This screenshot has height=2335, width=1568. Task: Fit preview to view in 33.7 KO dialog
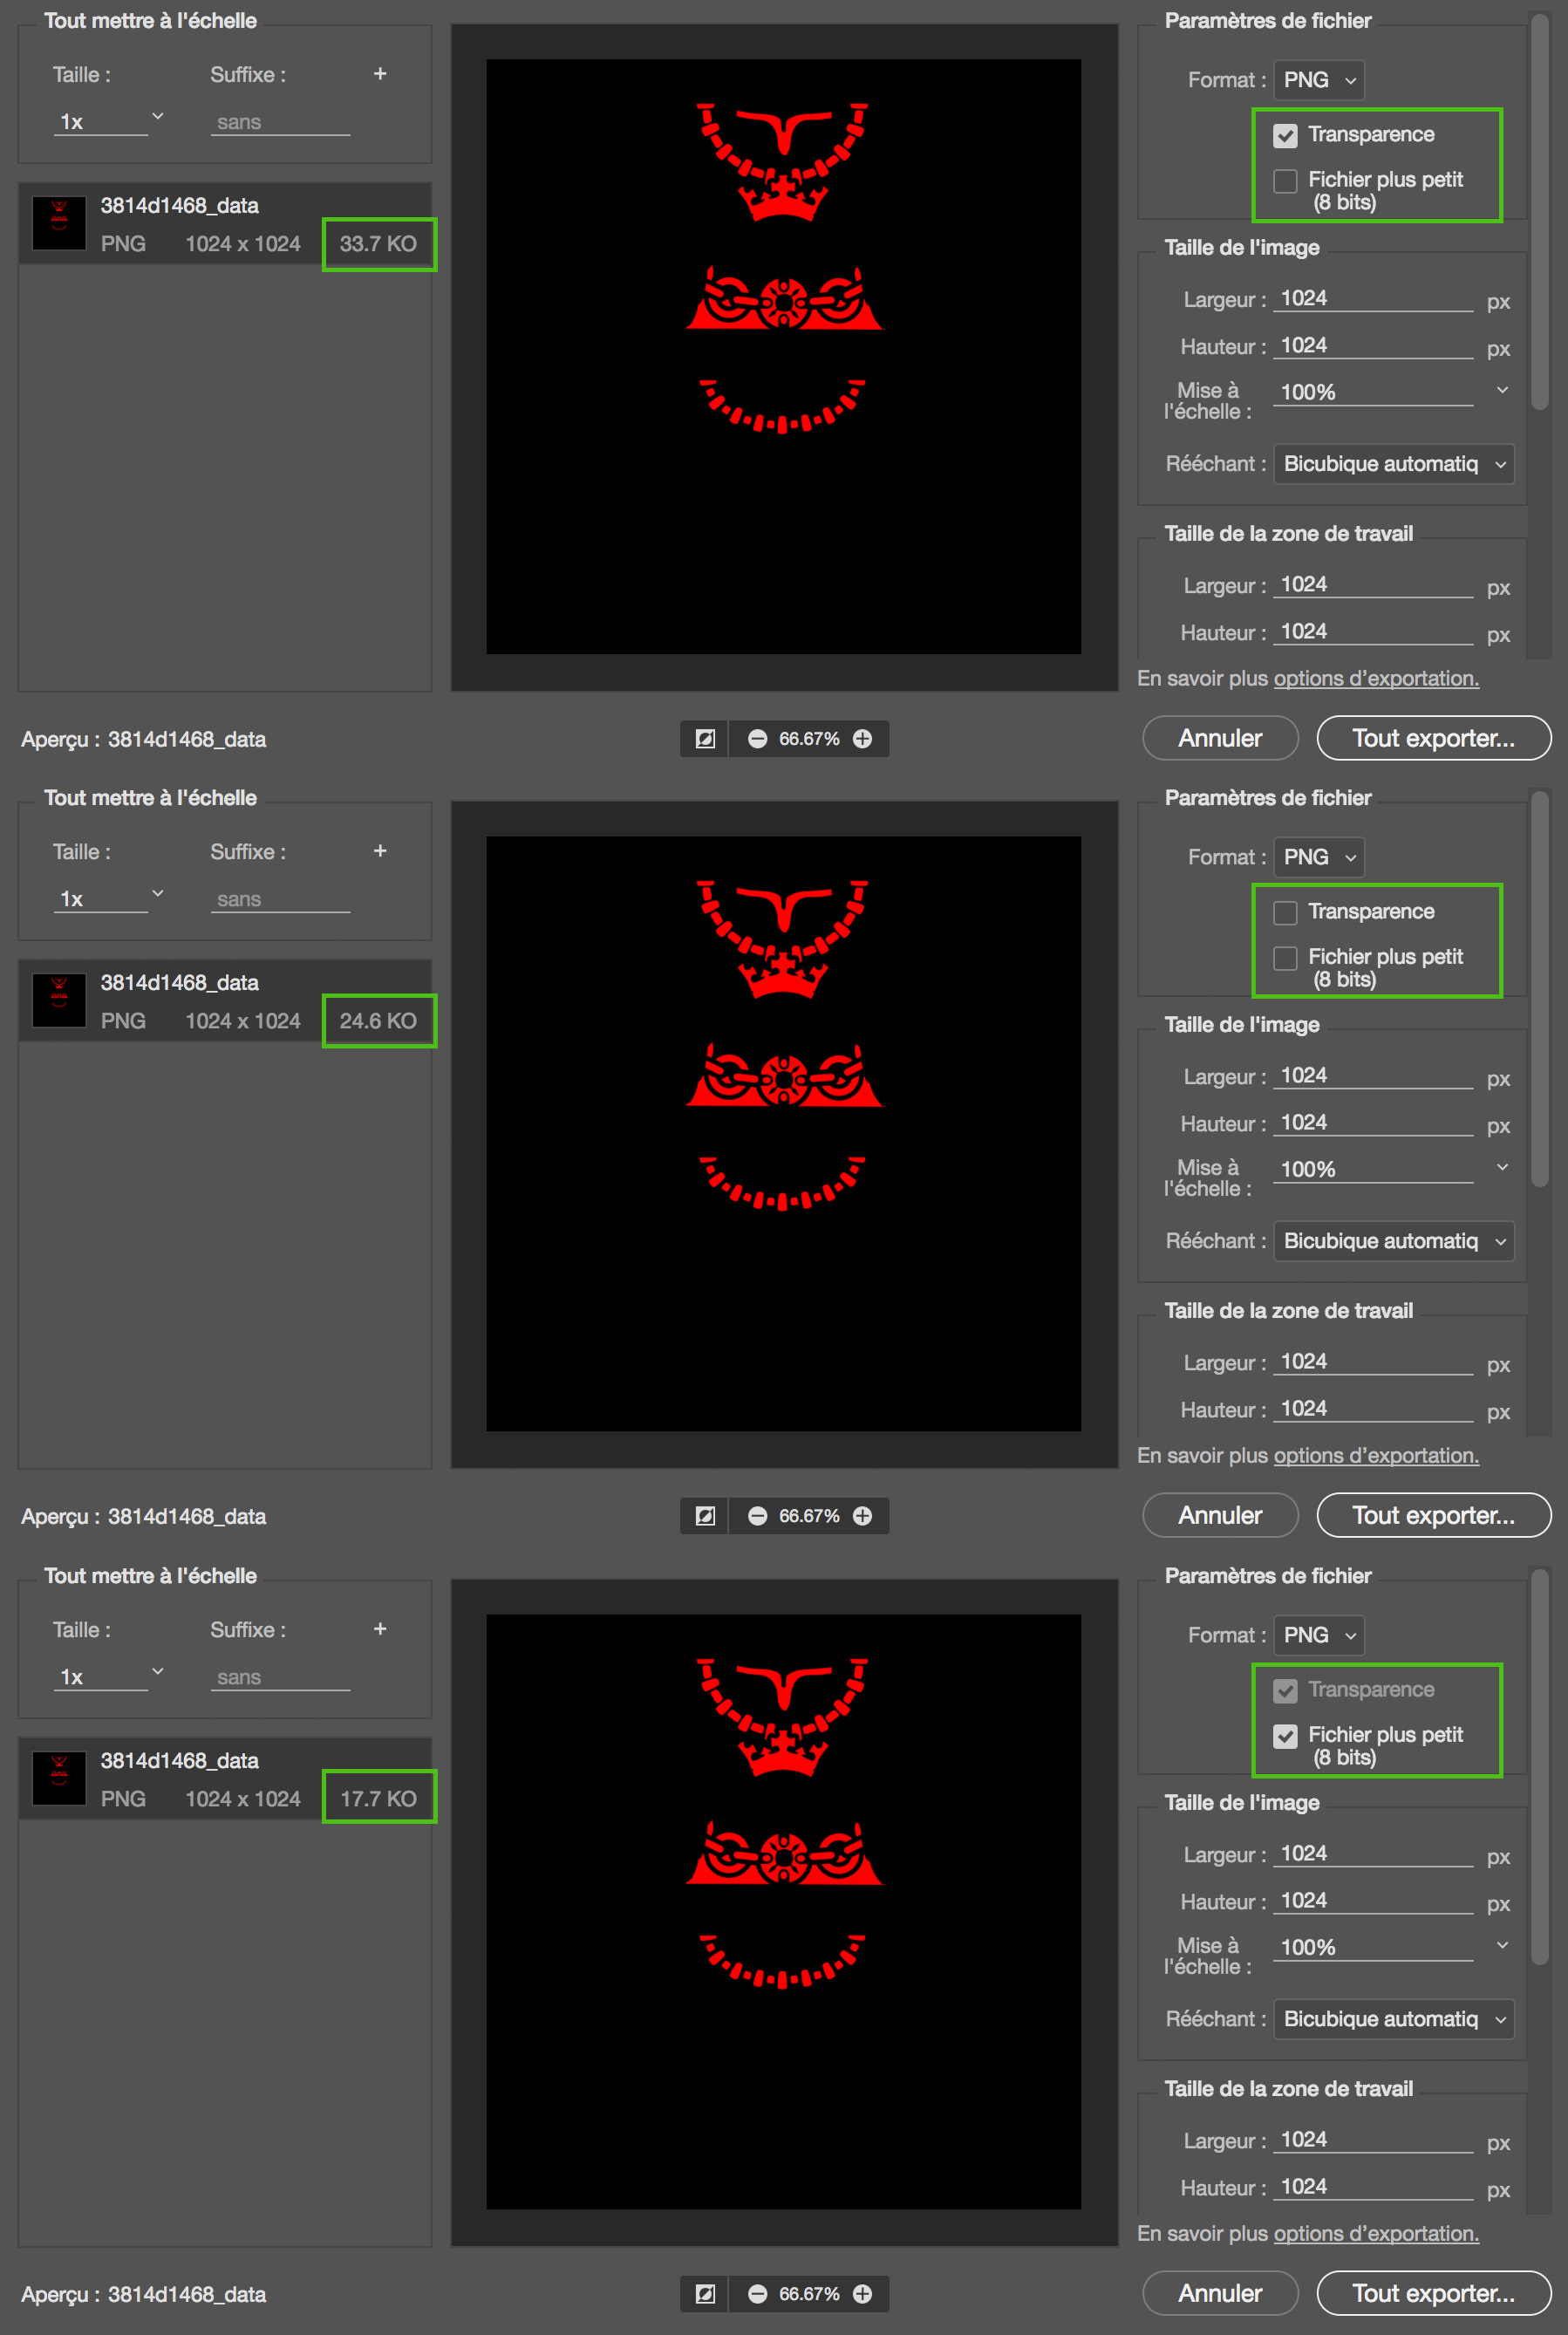pyautogui.click(x=705, y=739)
